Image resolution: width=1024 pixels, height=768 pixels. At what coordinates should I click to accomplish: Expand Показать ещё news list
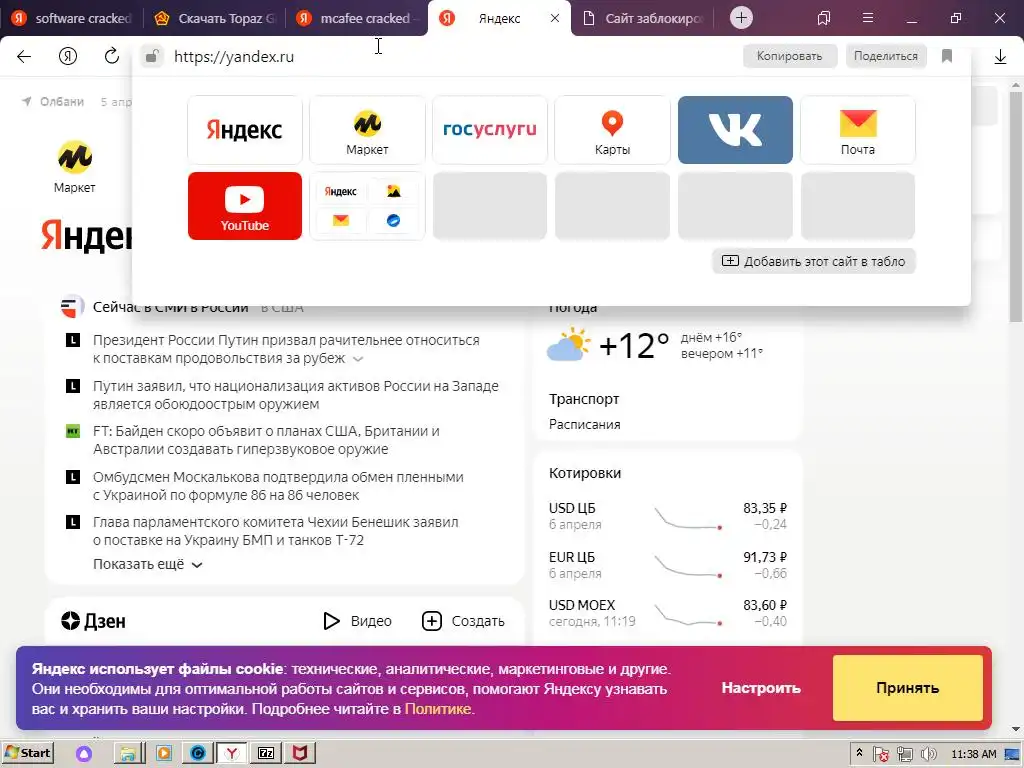148,564
